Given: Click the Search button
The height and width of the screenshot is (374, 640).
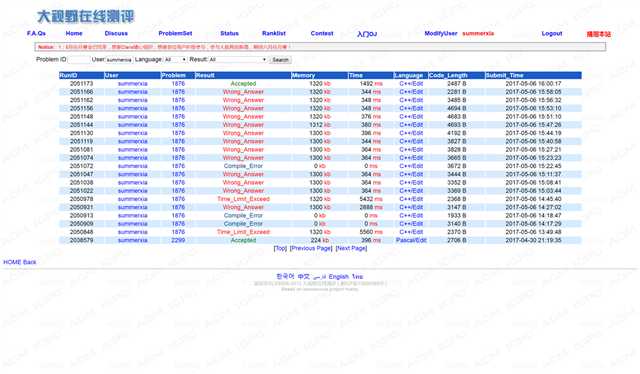Looking at the screenshot, I should click(x=280, y=60).
